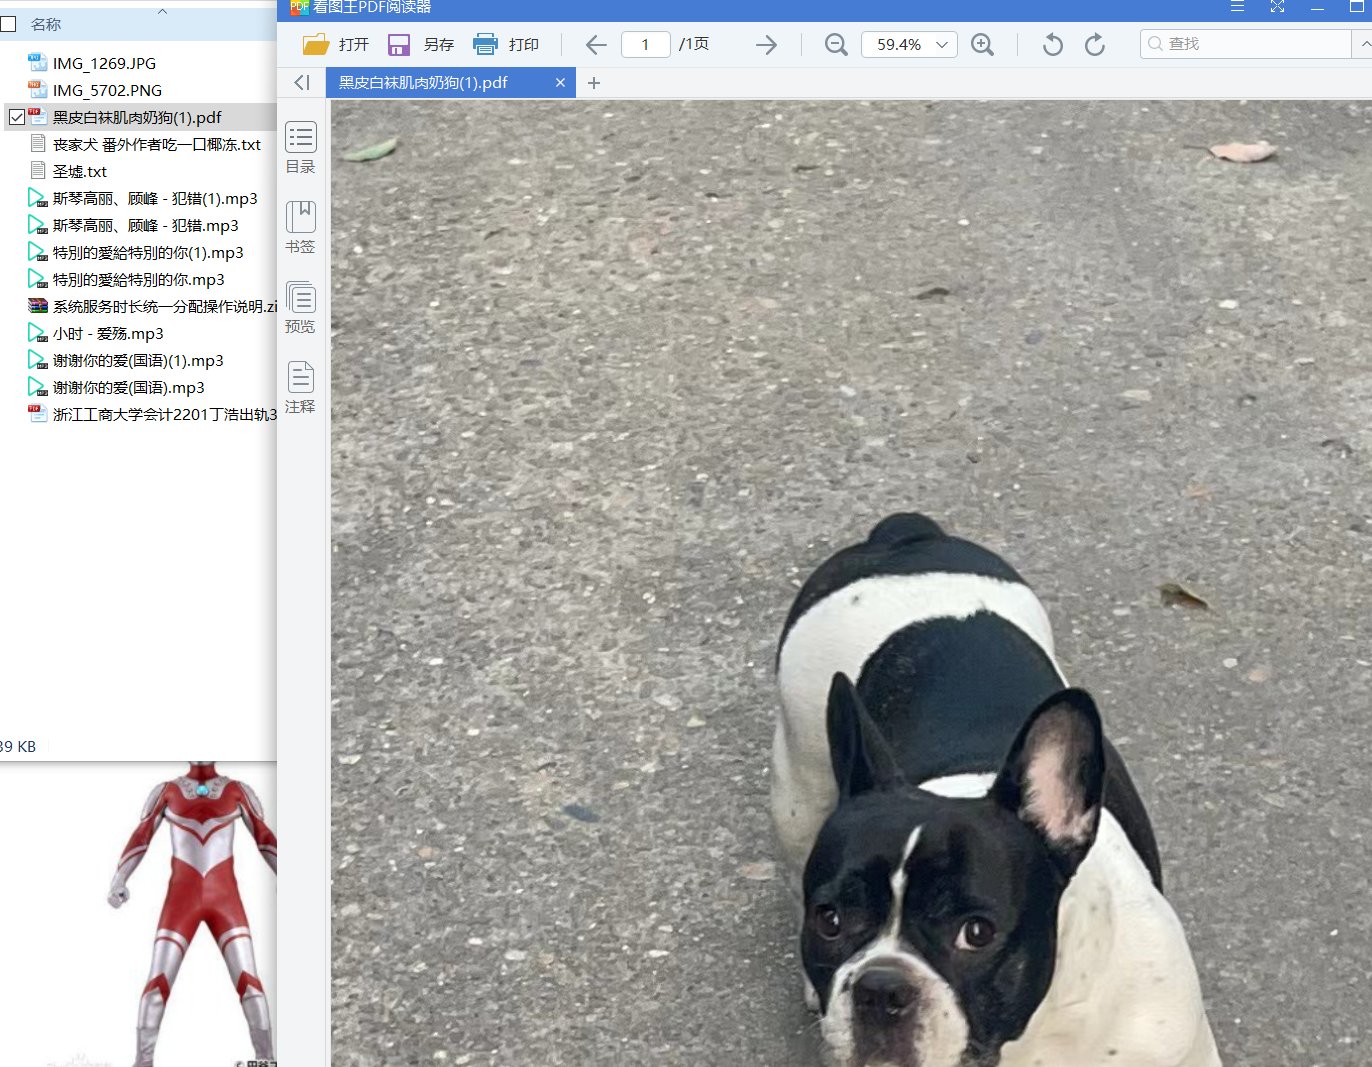Screen dimensions: 1372x1067
Task: Rotate page clockwise
Action: point(1095,45)
